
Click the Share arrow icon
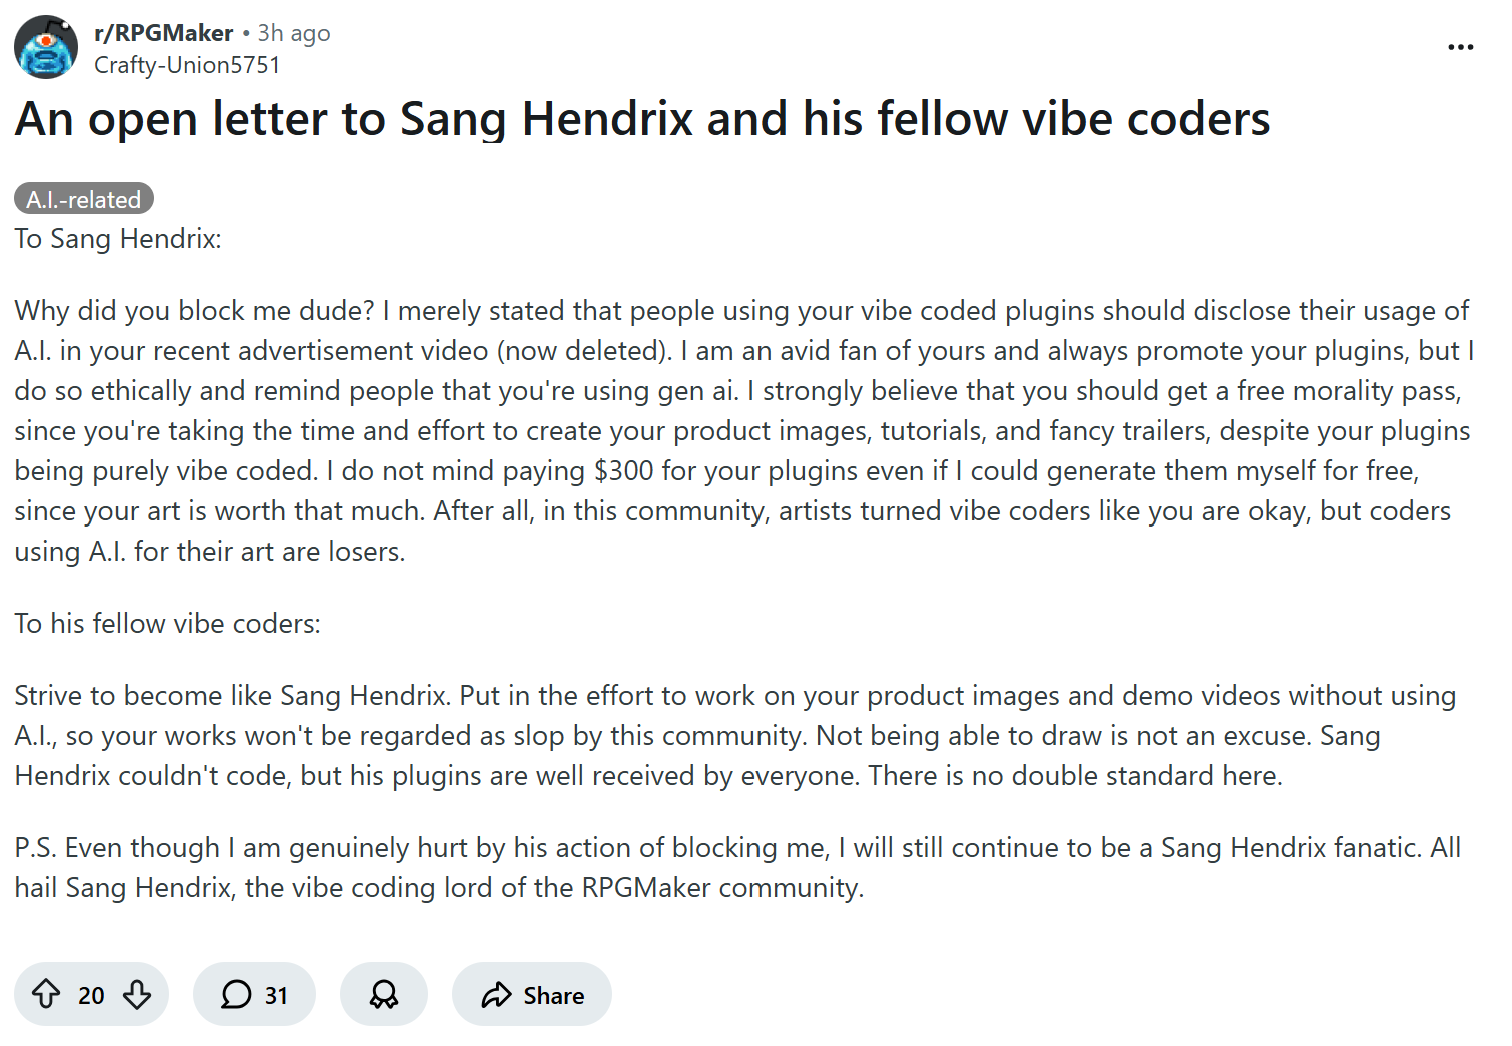click(496, 994)
